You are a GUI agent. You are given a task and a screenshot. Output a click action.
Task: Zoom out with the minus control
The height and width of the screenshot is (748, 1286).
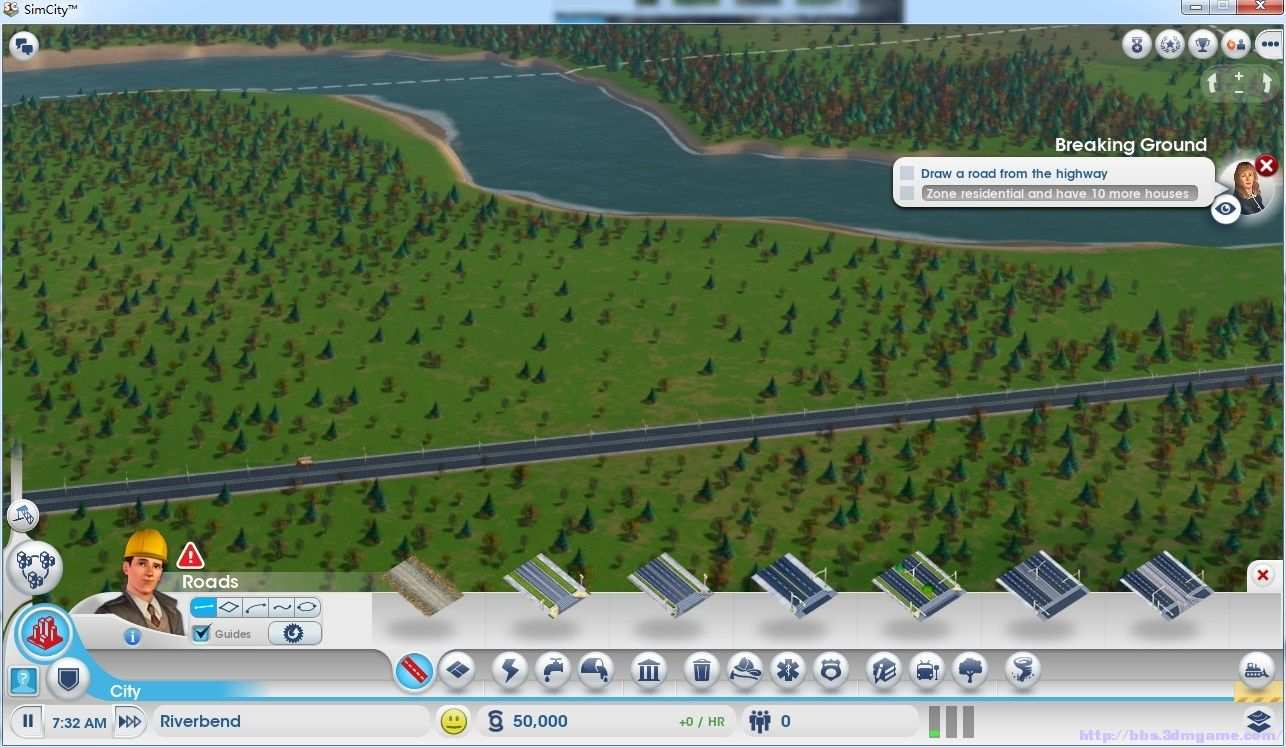coord(1239,92)
